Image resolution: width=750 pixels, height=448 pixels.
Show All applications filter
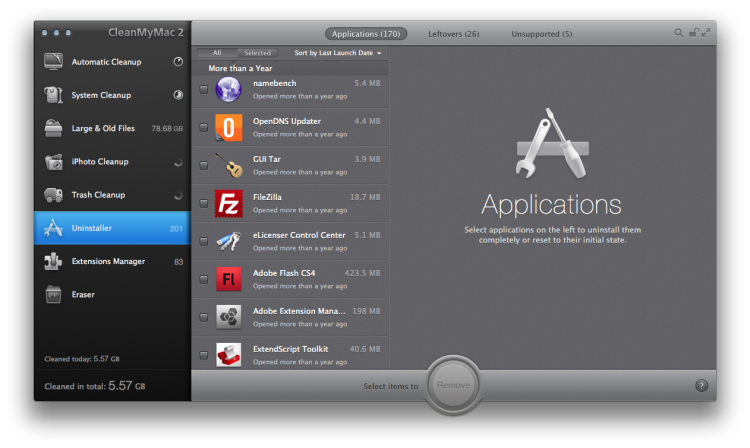[x=217, y=53]
